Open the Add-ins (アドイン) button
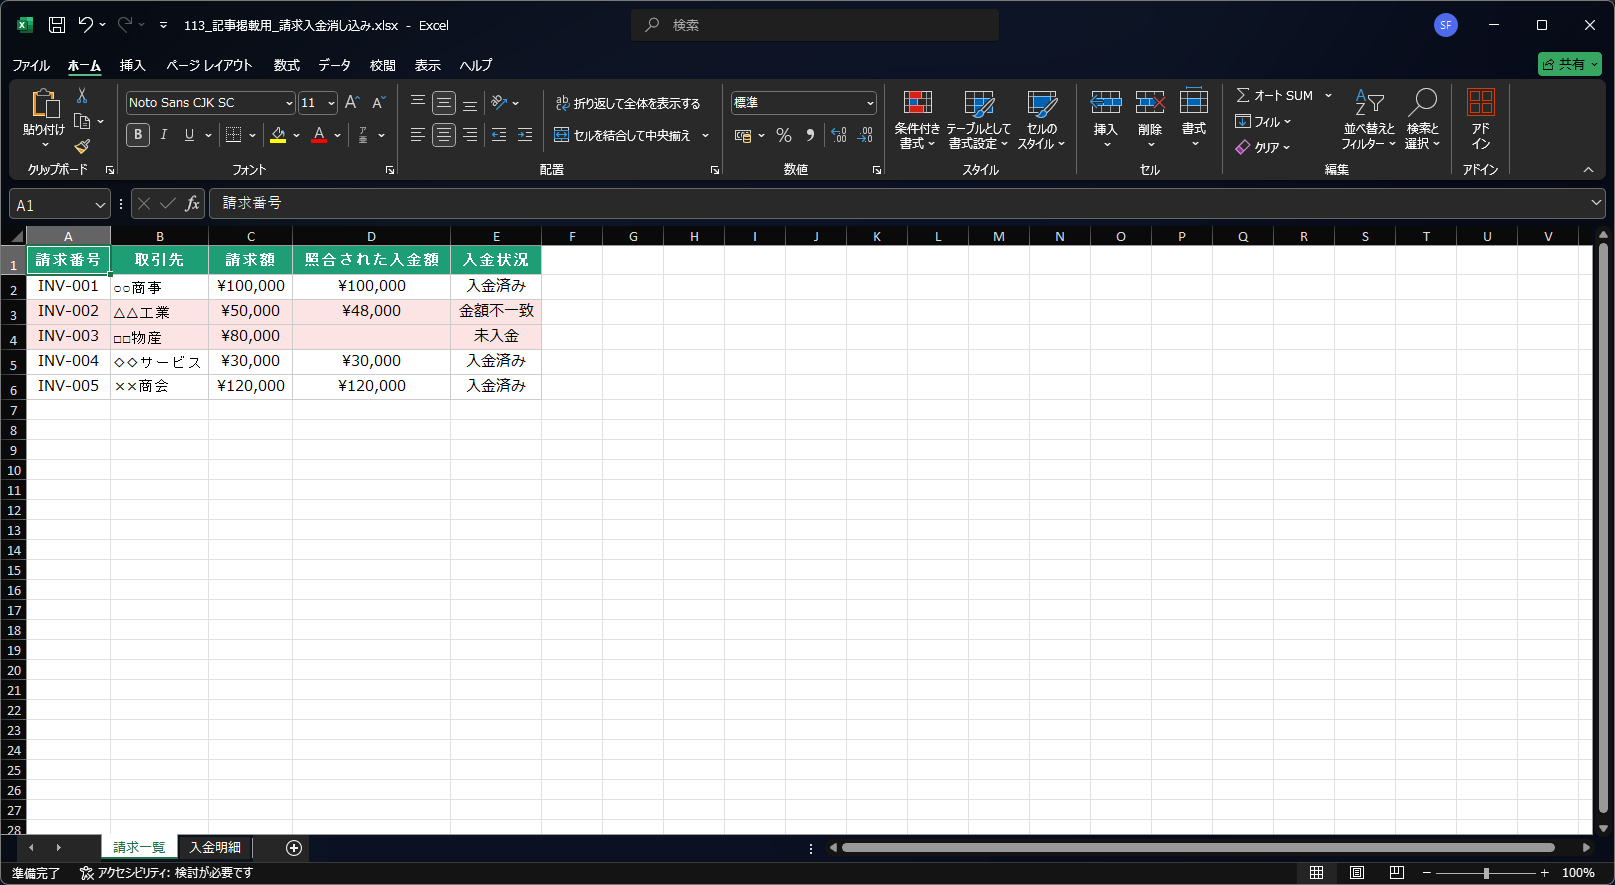Screen dimensions: 1615x885 1481,120
